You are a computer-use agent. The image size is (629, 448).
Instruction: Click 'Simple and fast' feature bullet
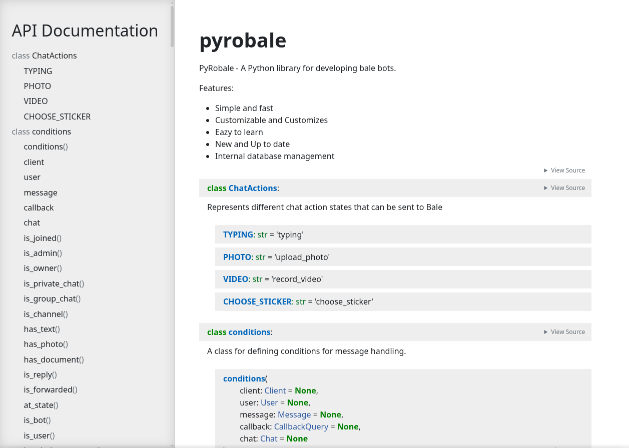pos(244,108)
